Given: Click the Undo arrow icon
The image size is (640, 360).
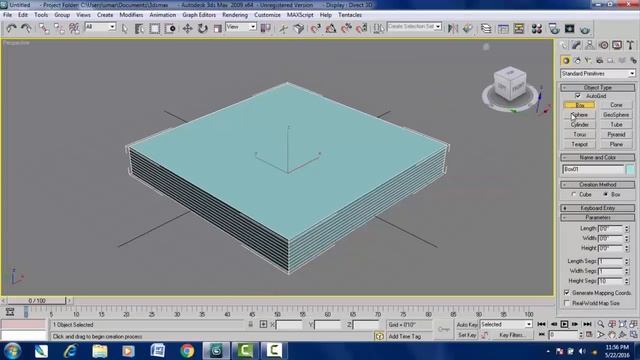Looking at the screenshot, I should click(11, 28).
